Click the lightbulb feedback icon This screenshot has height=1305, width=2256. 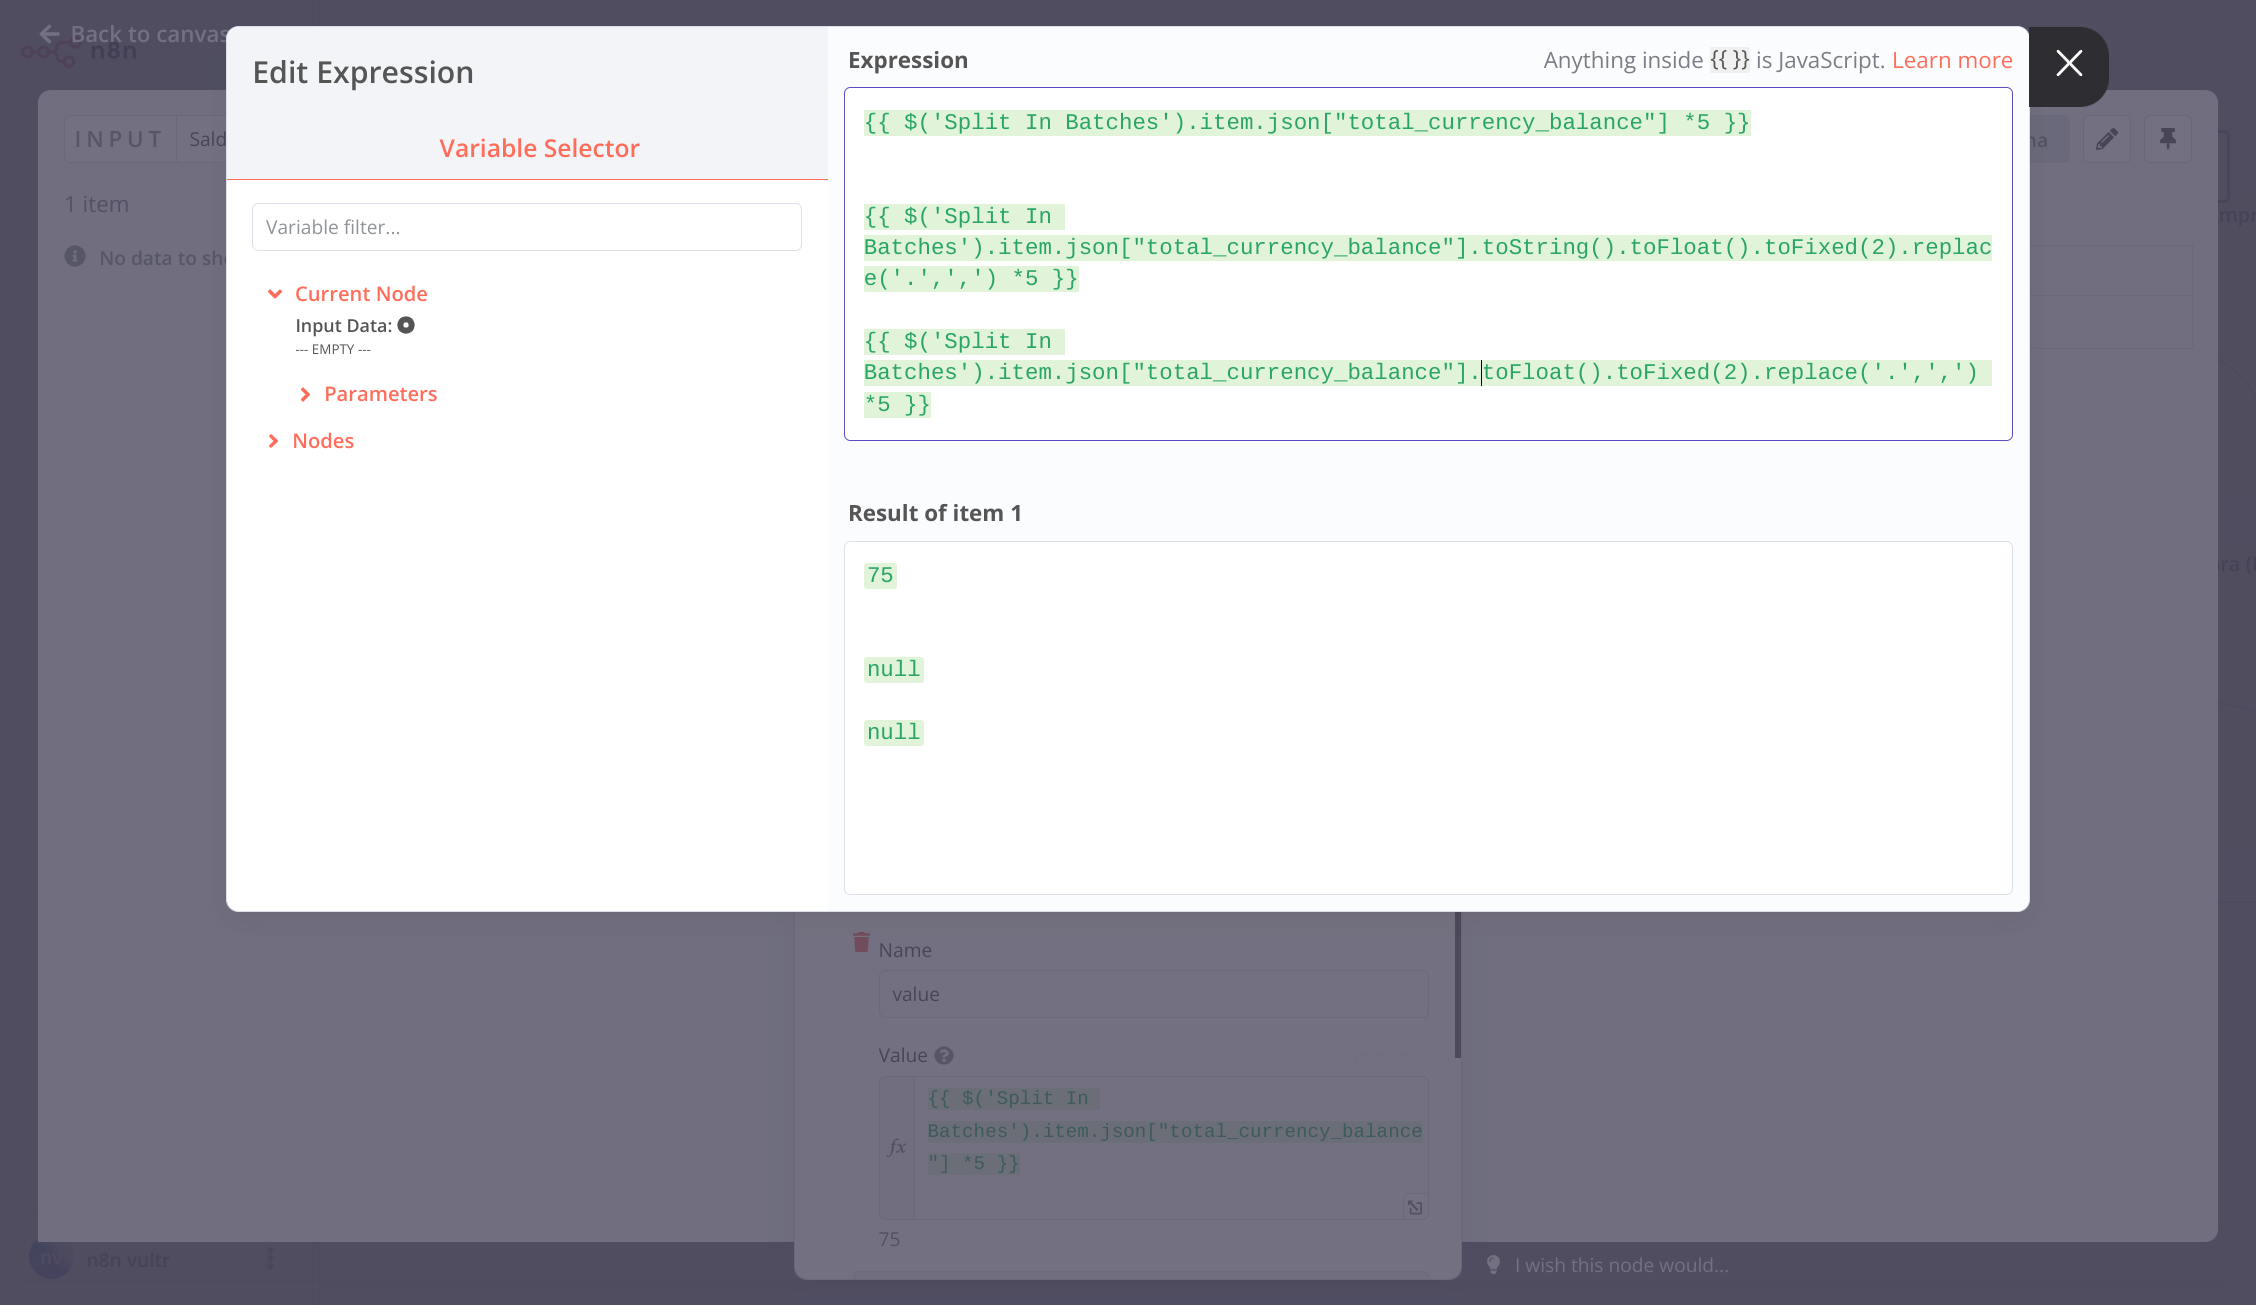[x=1493, y=1265]
